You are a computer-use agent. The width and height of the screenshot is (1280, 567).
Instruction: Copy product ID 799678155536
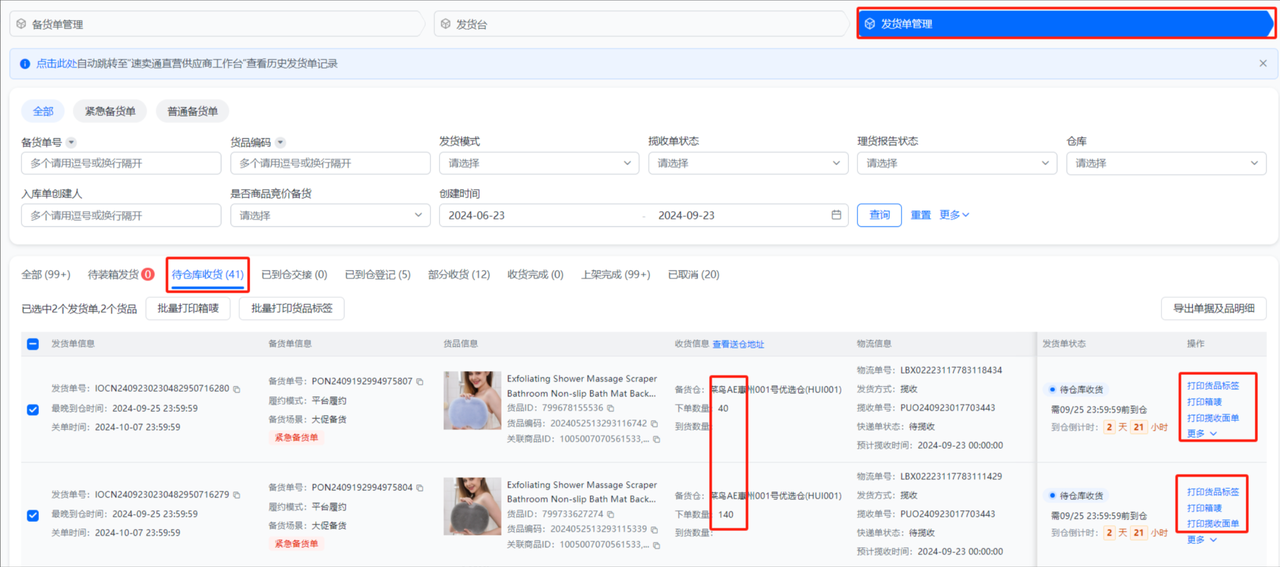tap(611, 408)
